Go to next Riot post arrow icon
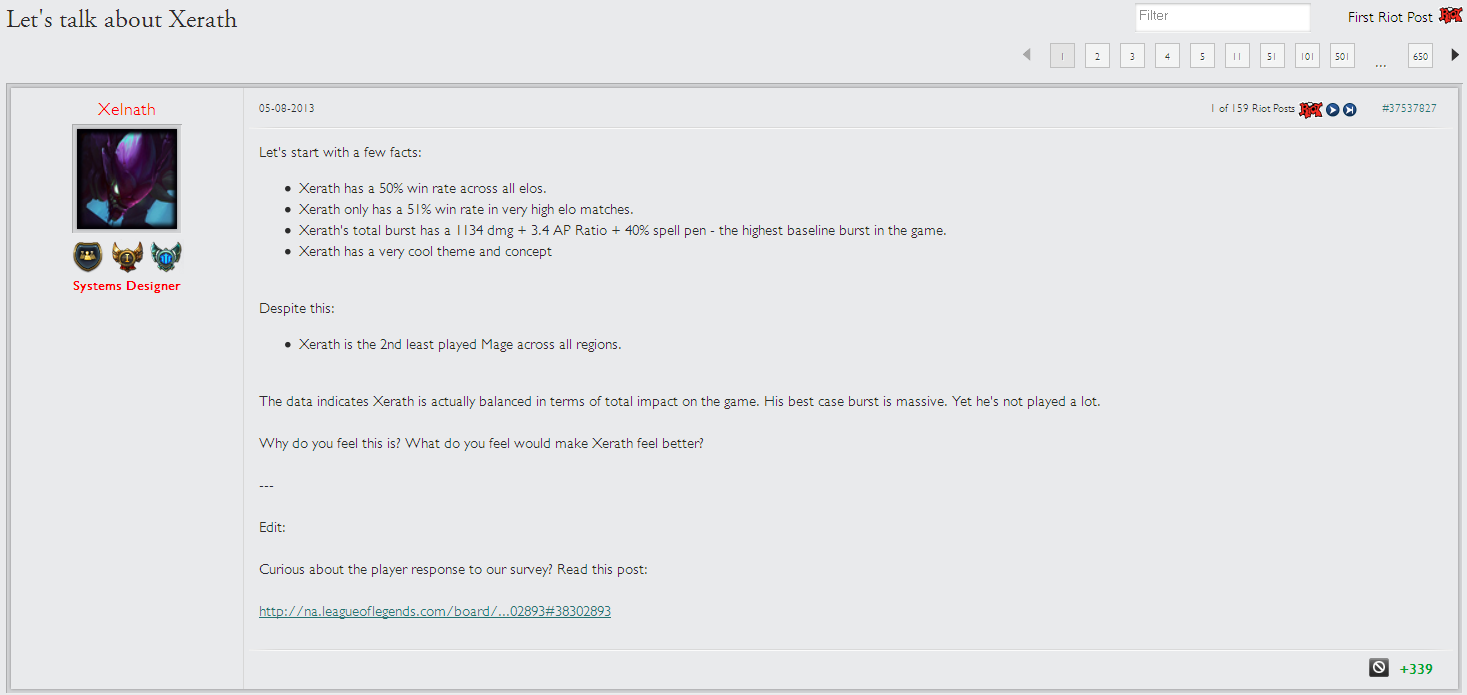The height and width of the screenshot is (695, 1467). 1333,109
